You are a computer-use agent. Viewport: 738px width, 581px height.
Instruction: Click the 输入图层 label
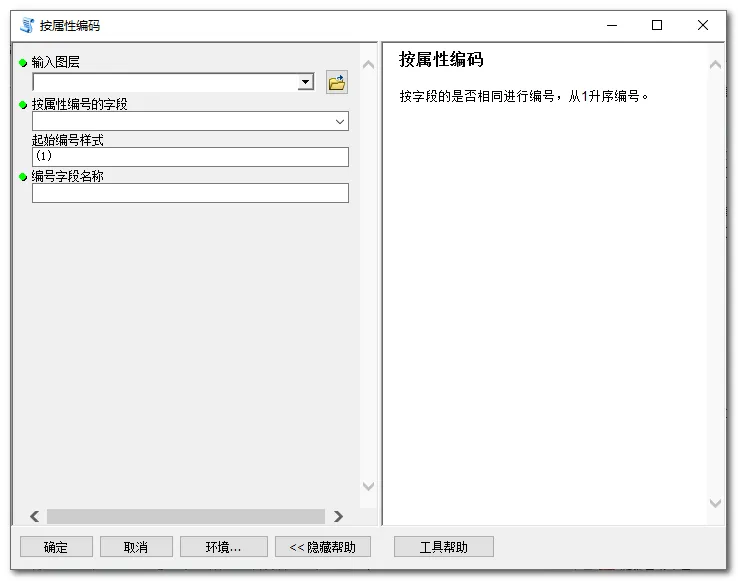(56, 62)
